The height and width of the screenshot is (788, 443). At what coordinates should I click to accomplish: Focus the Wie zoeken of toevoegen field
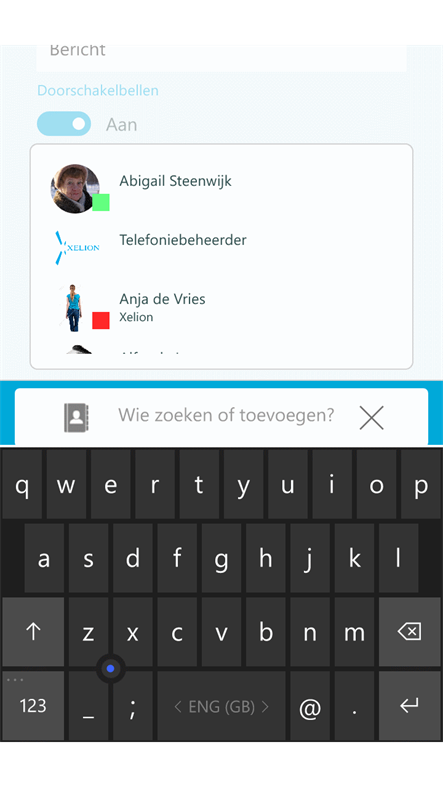click(226, 415)
